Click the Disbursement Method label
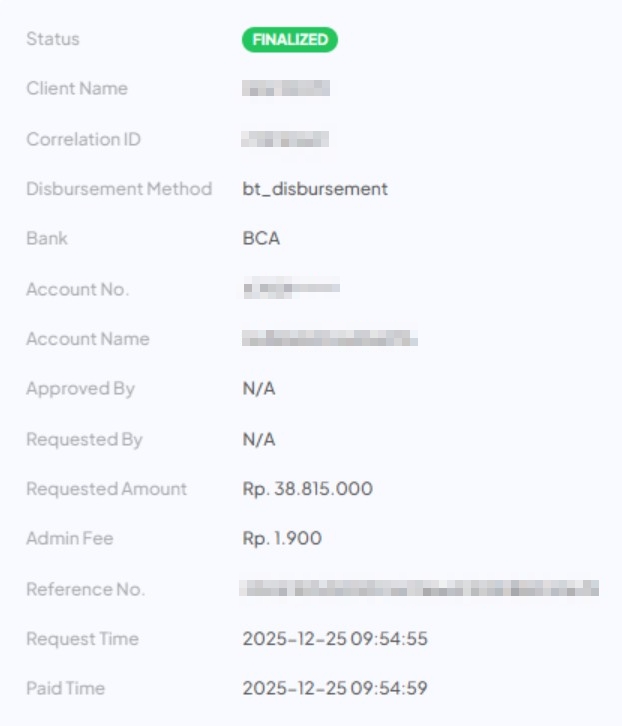Viewport: 622px width, 726px height. click(119, 189)
